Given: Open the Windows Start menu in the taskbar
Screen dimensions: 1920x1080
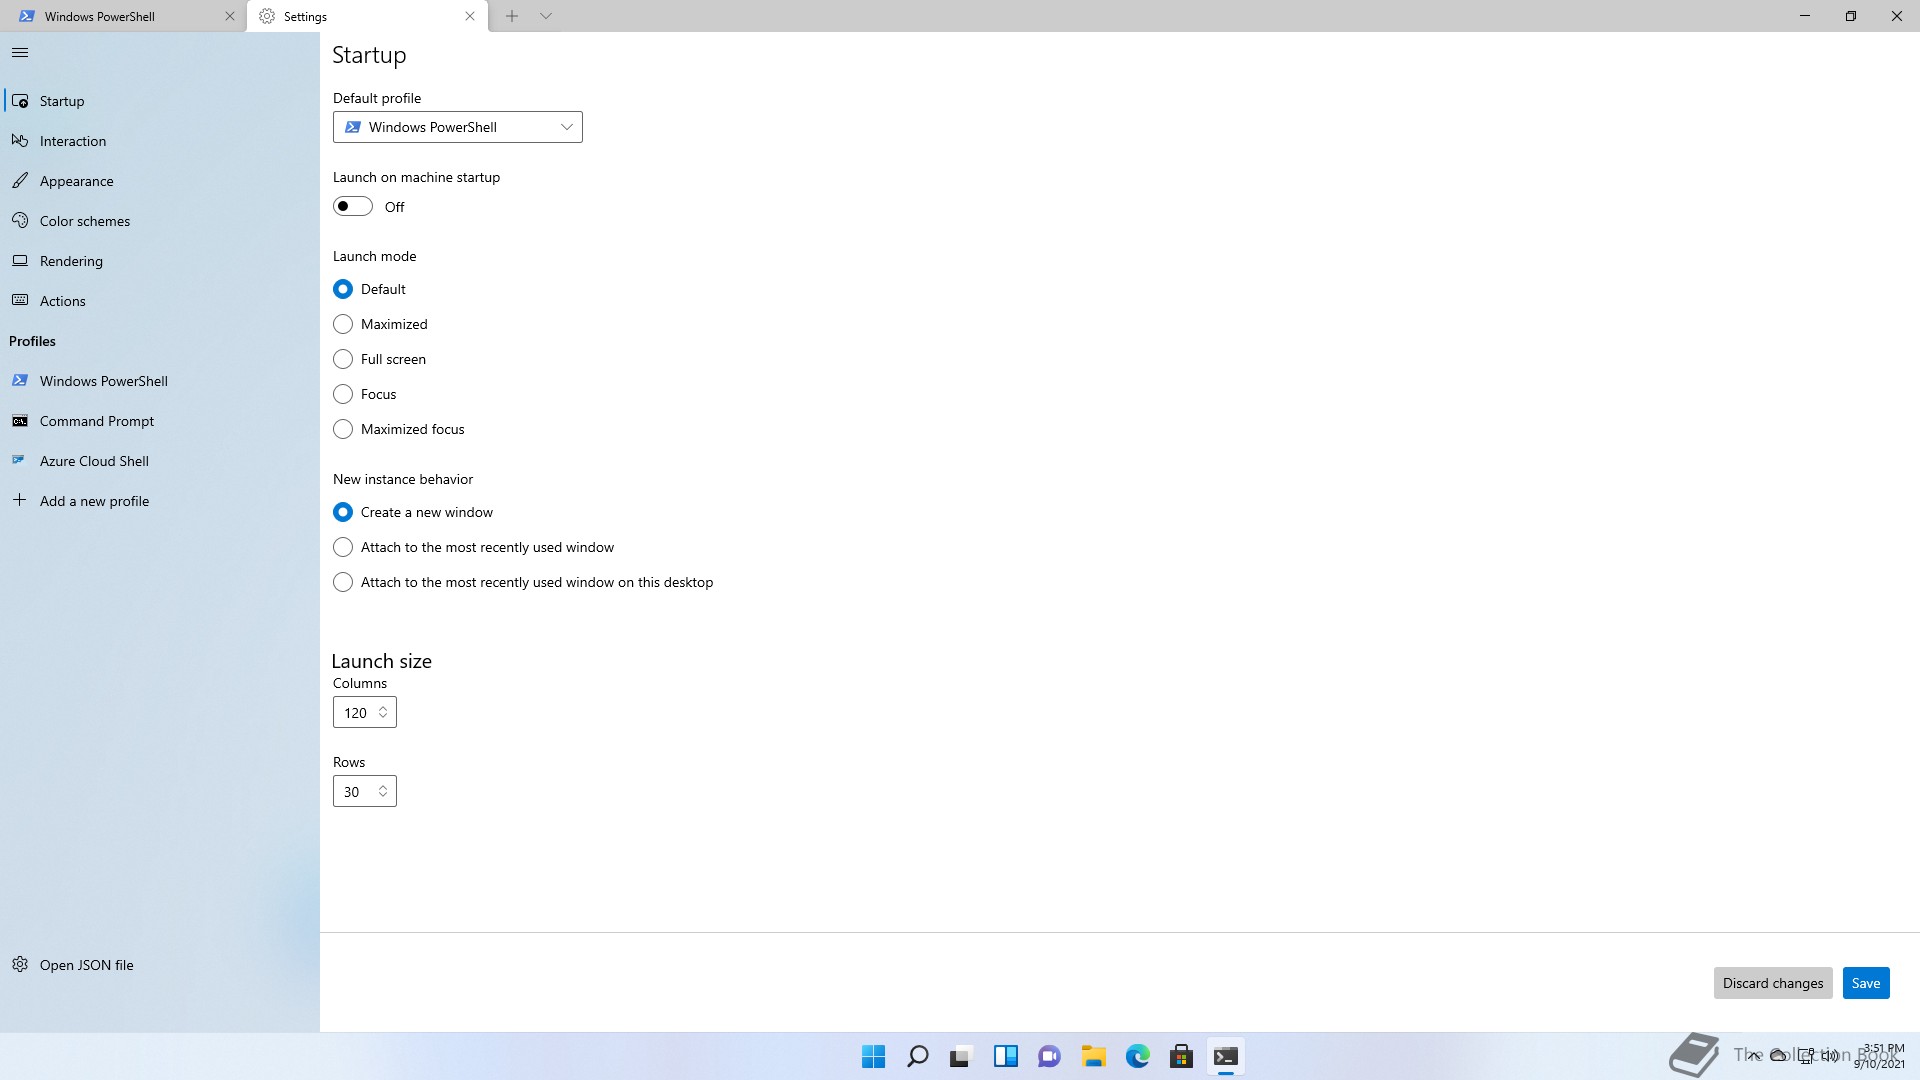Looking at the screenshot, I should point(874,1056).
